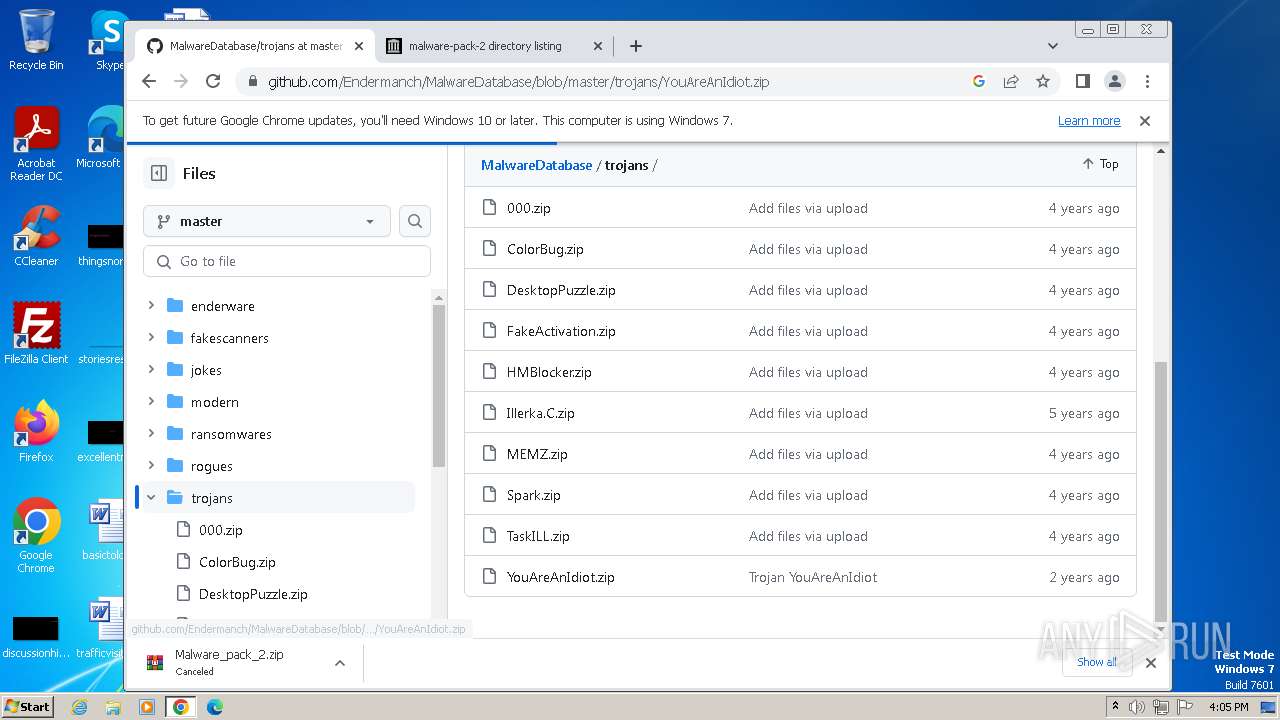
Task: Expand the fakescanners folder
Action: (x=151, y=338)
